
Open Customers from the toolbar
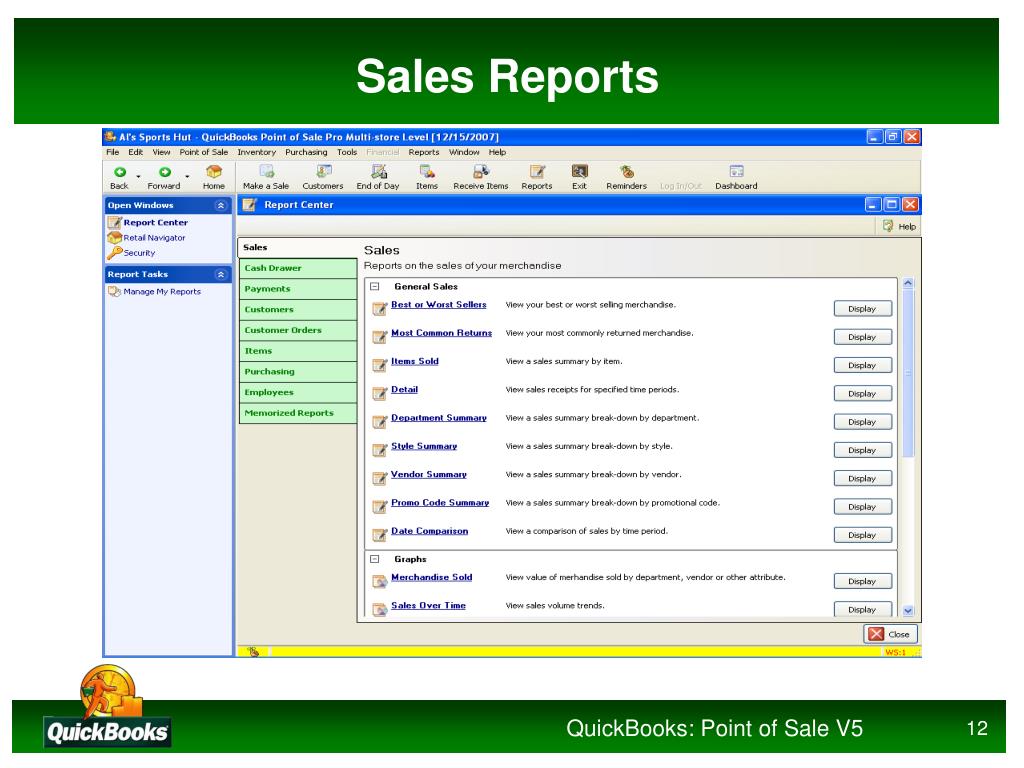(323, 177)
